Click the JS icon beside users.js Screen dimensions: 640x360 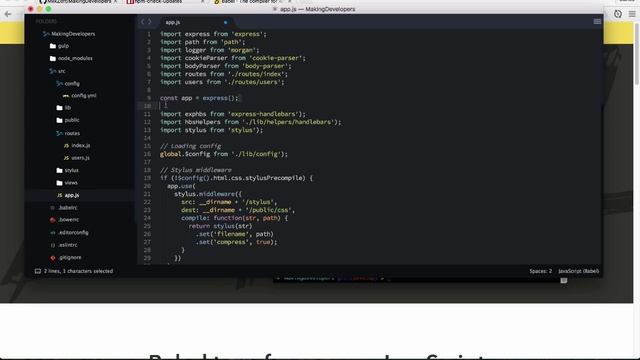point(66,158)
